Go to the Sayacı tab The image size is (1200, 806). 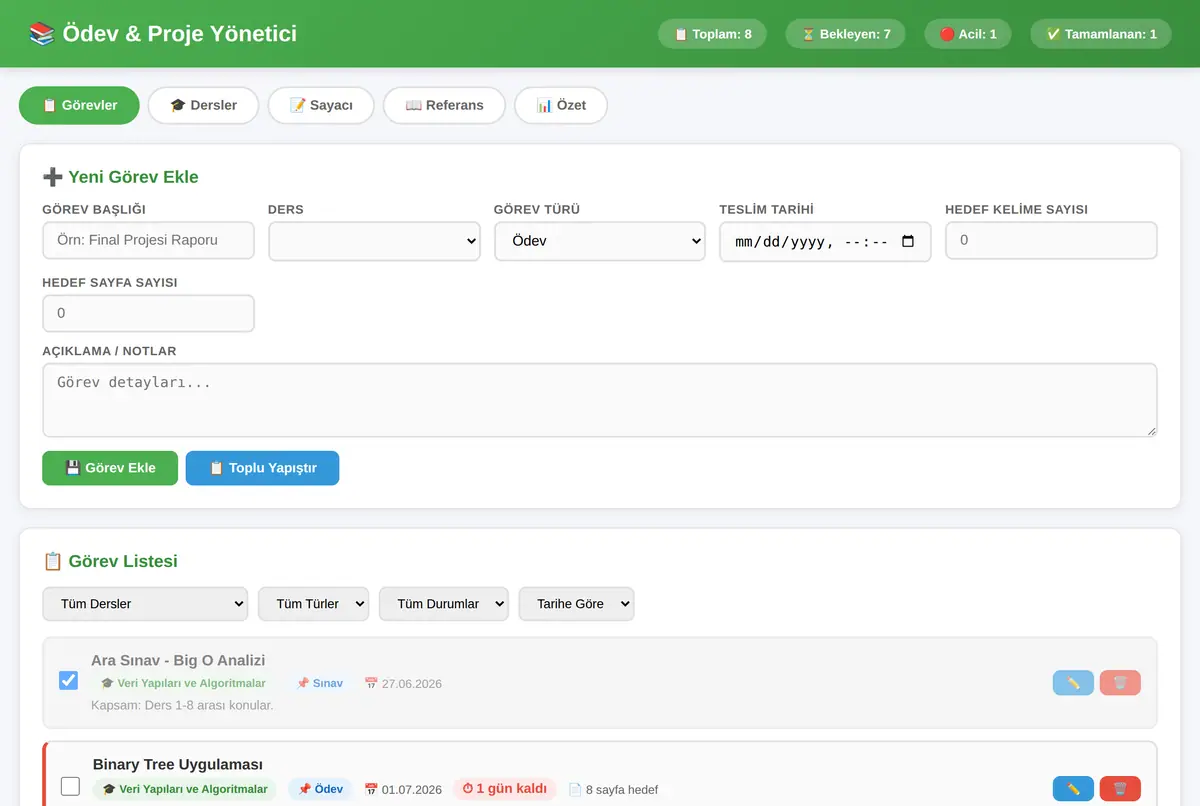point(321,105)
